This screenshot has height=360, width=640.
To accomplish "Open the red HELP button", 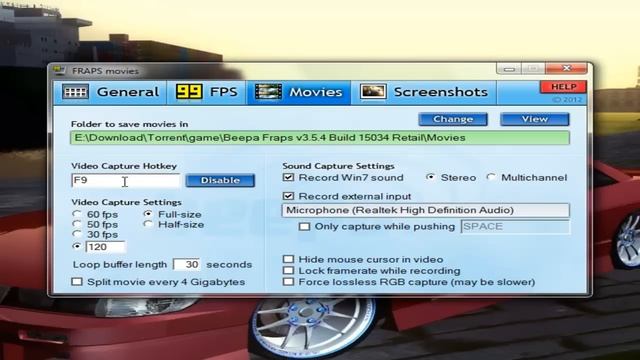I will coord(563,87).
